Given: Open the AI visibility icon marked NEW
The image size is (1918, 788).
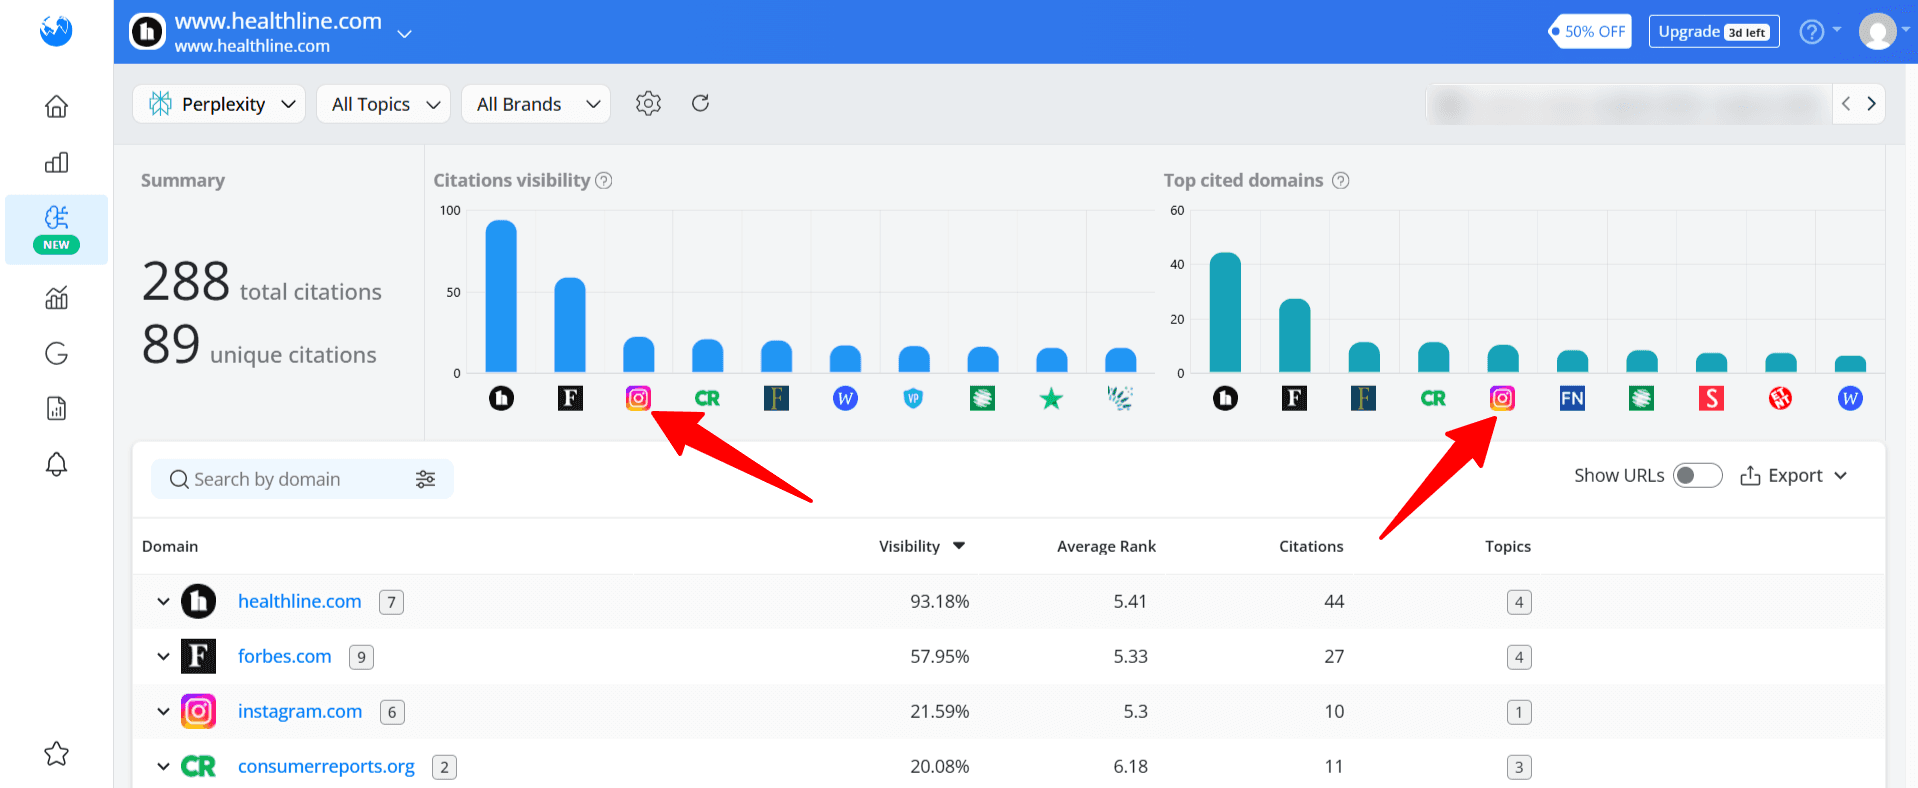Looking at the screenshot, I should click(x=57, y=229).
